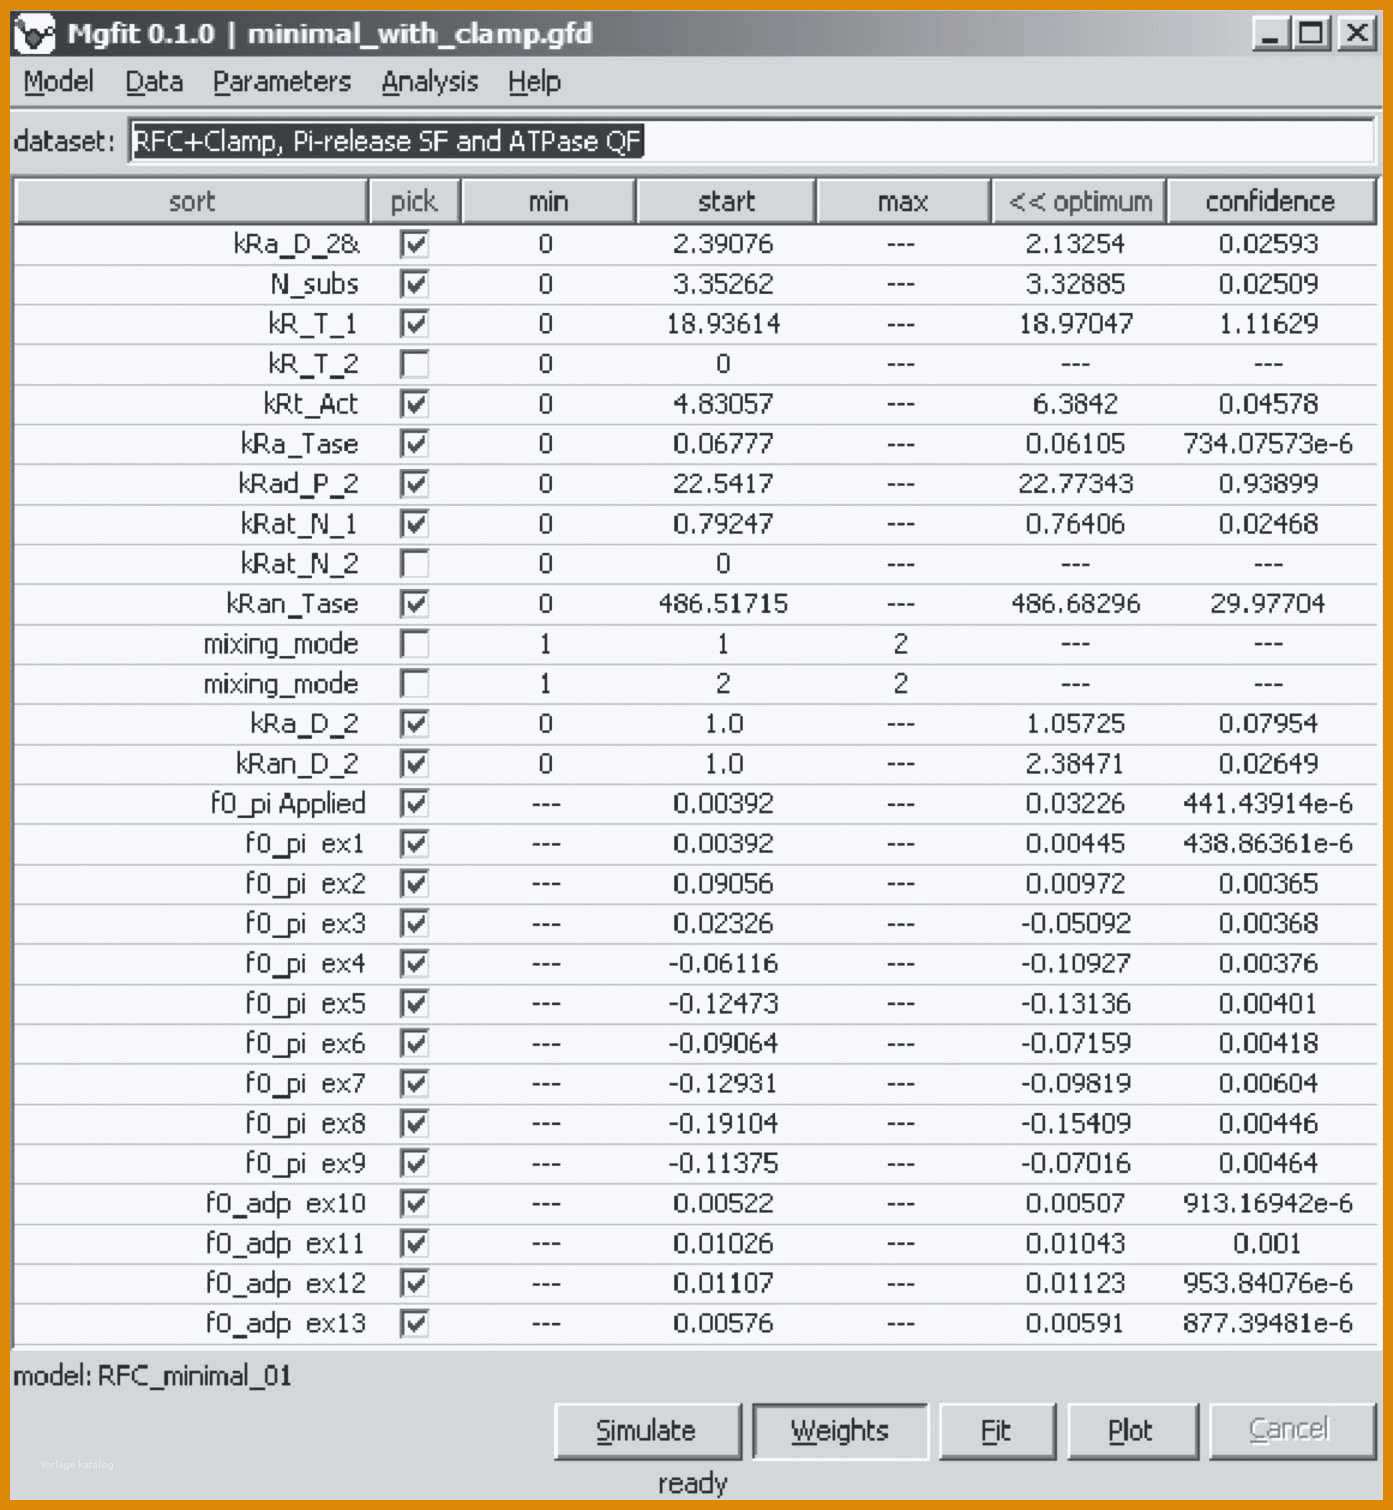Click the model: RFC_minimal_01 label
Screen dimensions: 1393x1510
[152, 1376]
